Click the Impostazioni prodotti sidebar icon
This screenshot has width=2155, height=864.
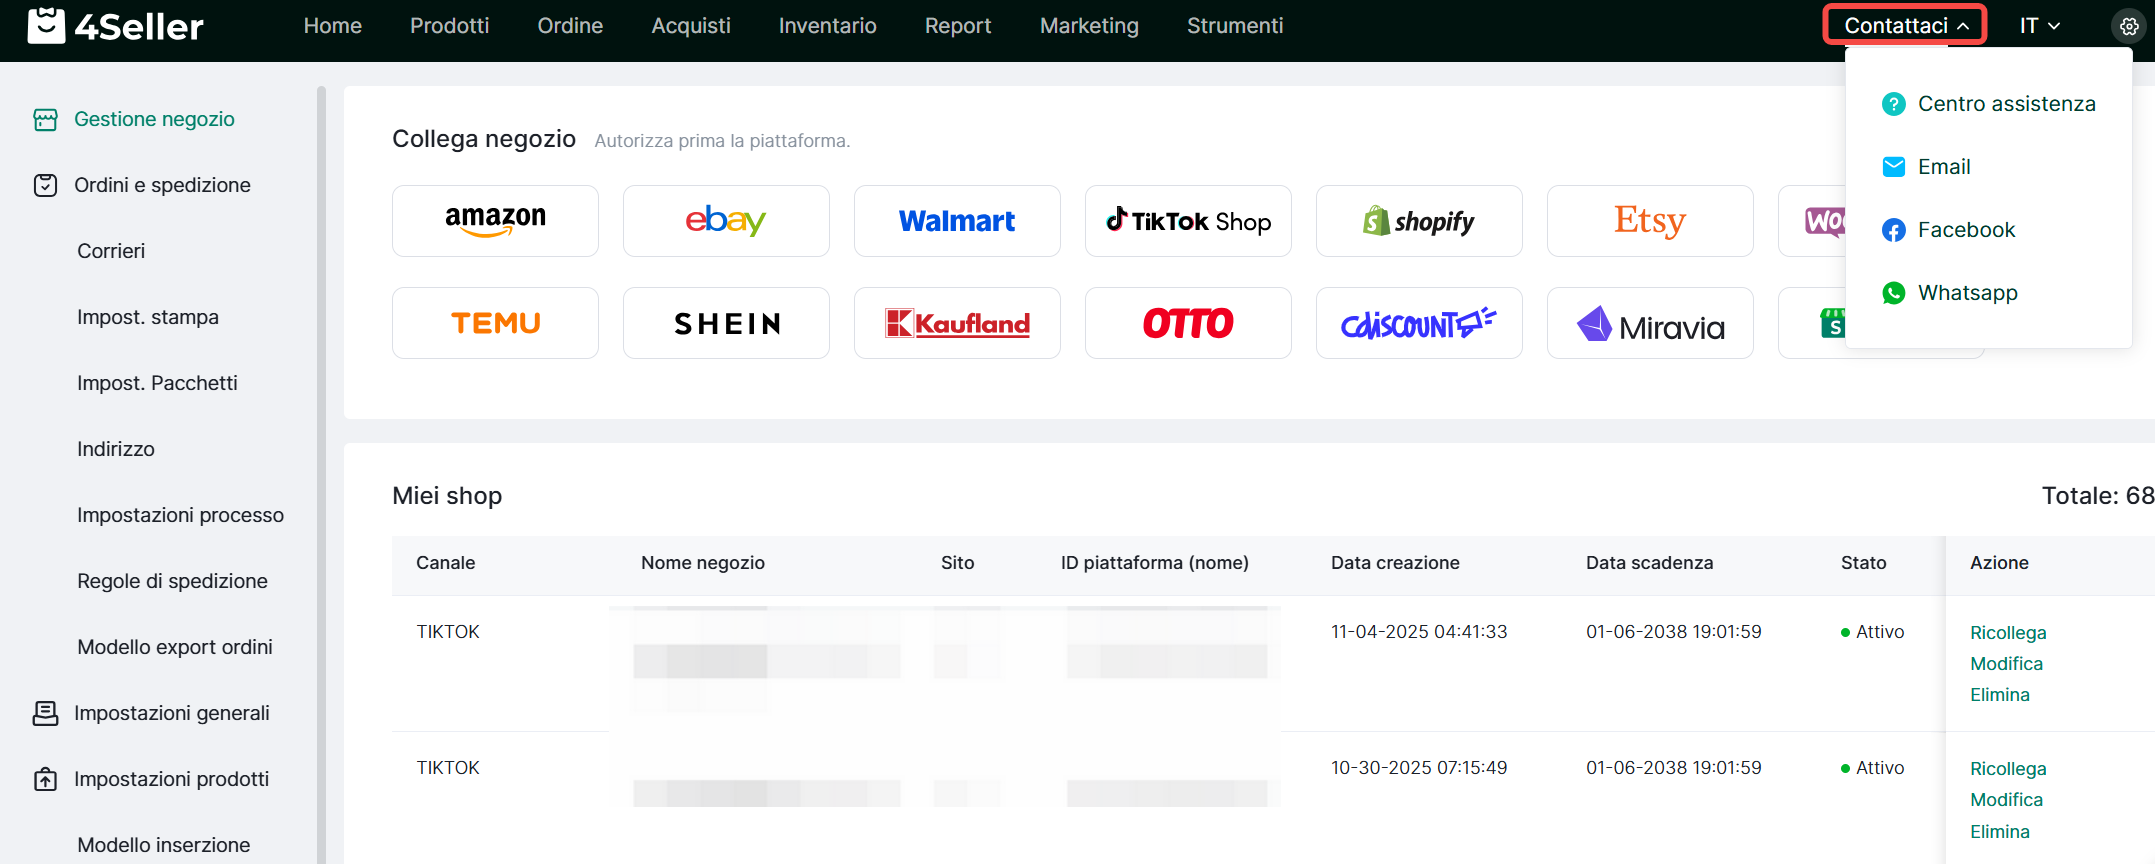(45, 779)
